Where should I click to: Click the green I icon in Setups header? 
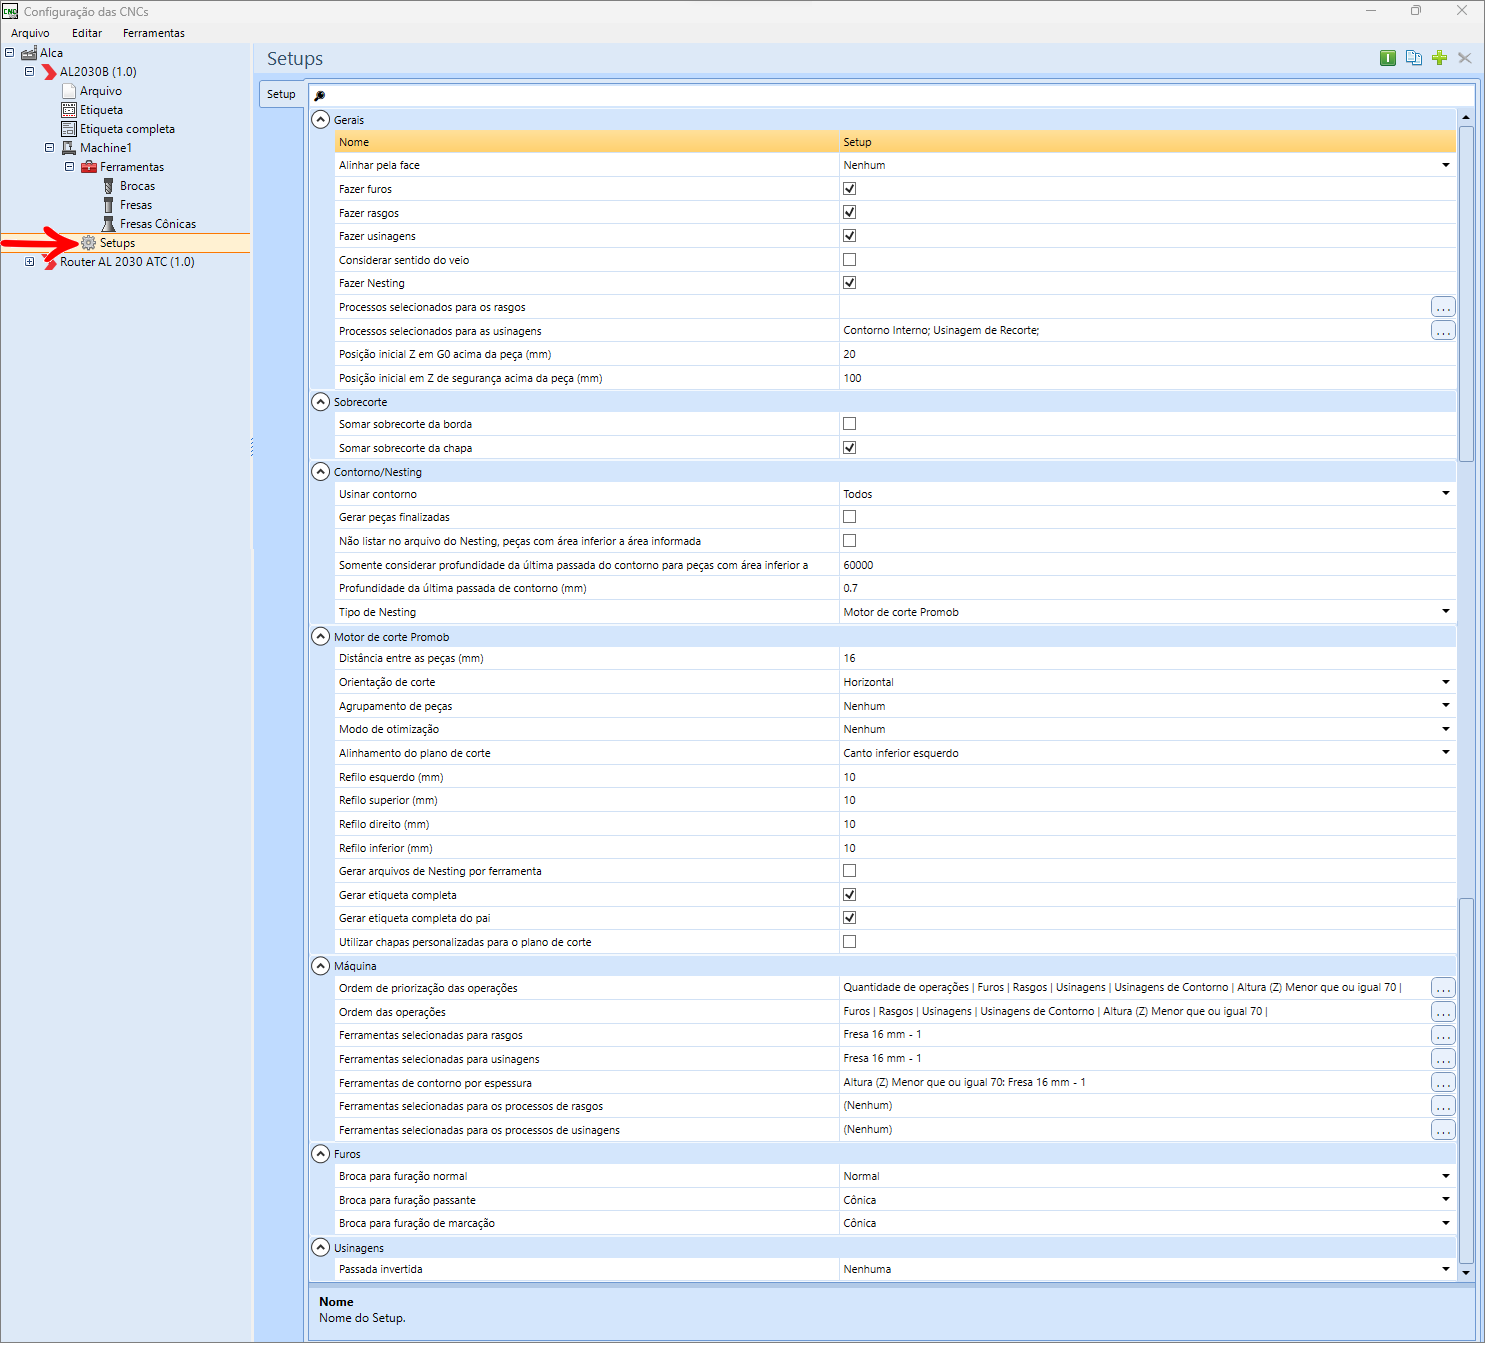point(1387,58)
